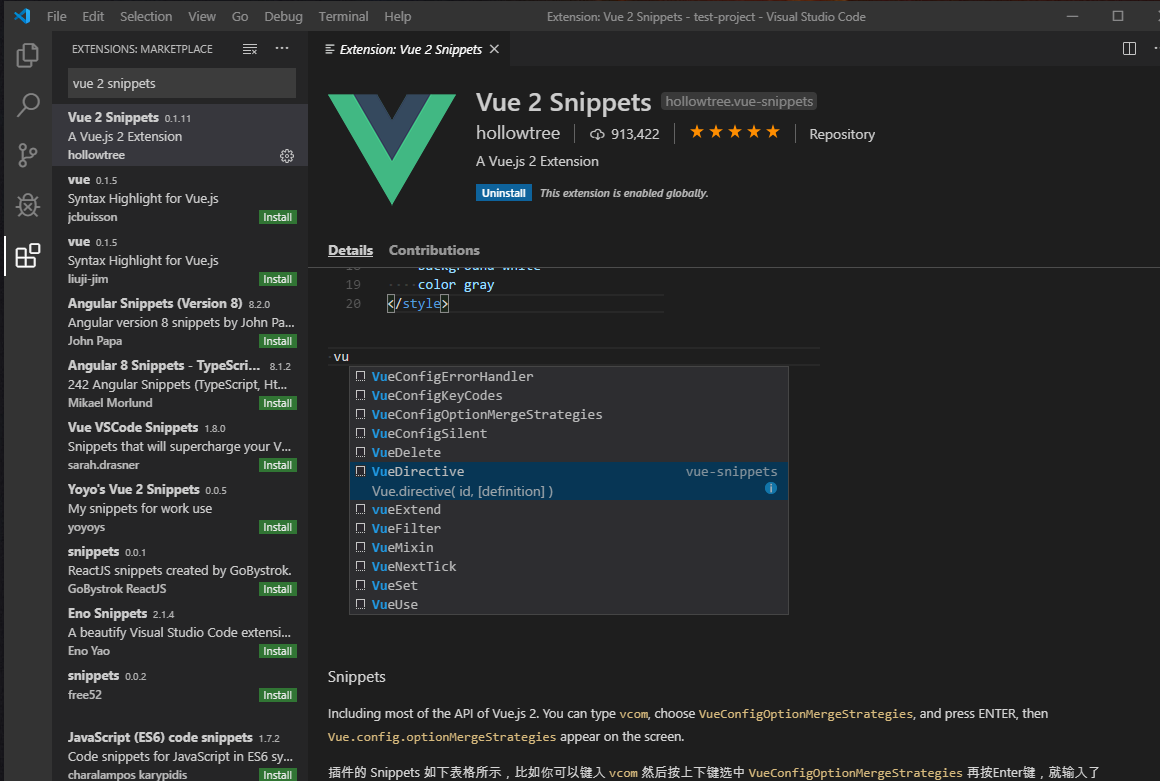The height and width of the screenshot is (781, 1160).
Task: Select JavaScript (ES6) code snippets entry
Action: (x=180, y=755)
